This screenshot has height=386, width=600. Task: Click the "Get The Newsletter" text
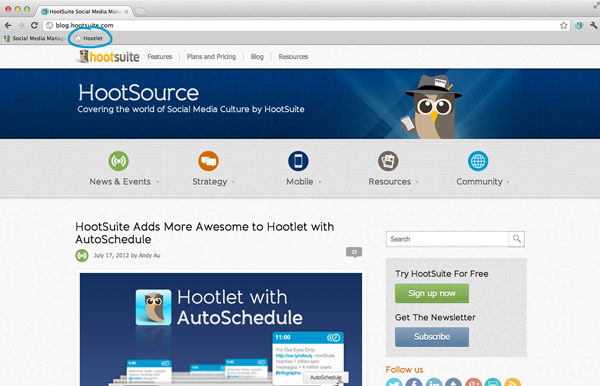pos(435,318)
